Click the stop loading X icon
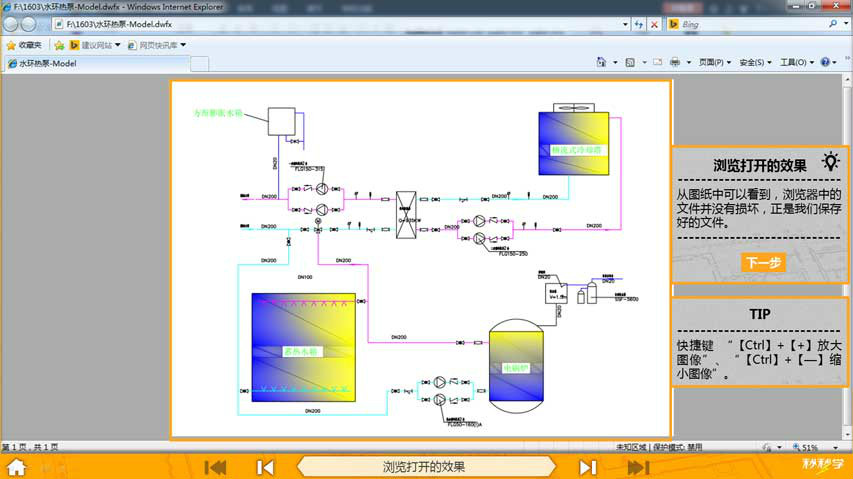The height and width of the screenshot is (479, 853). coord(654,24)
